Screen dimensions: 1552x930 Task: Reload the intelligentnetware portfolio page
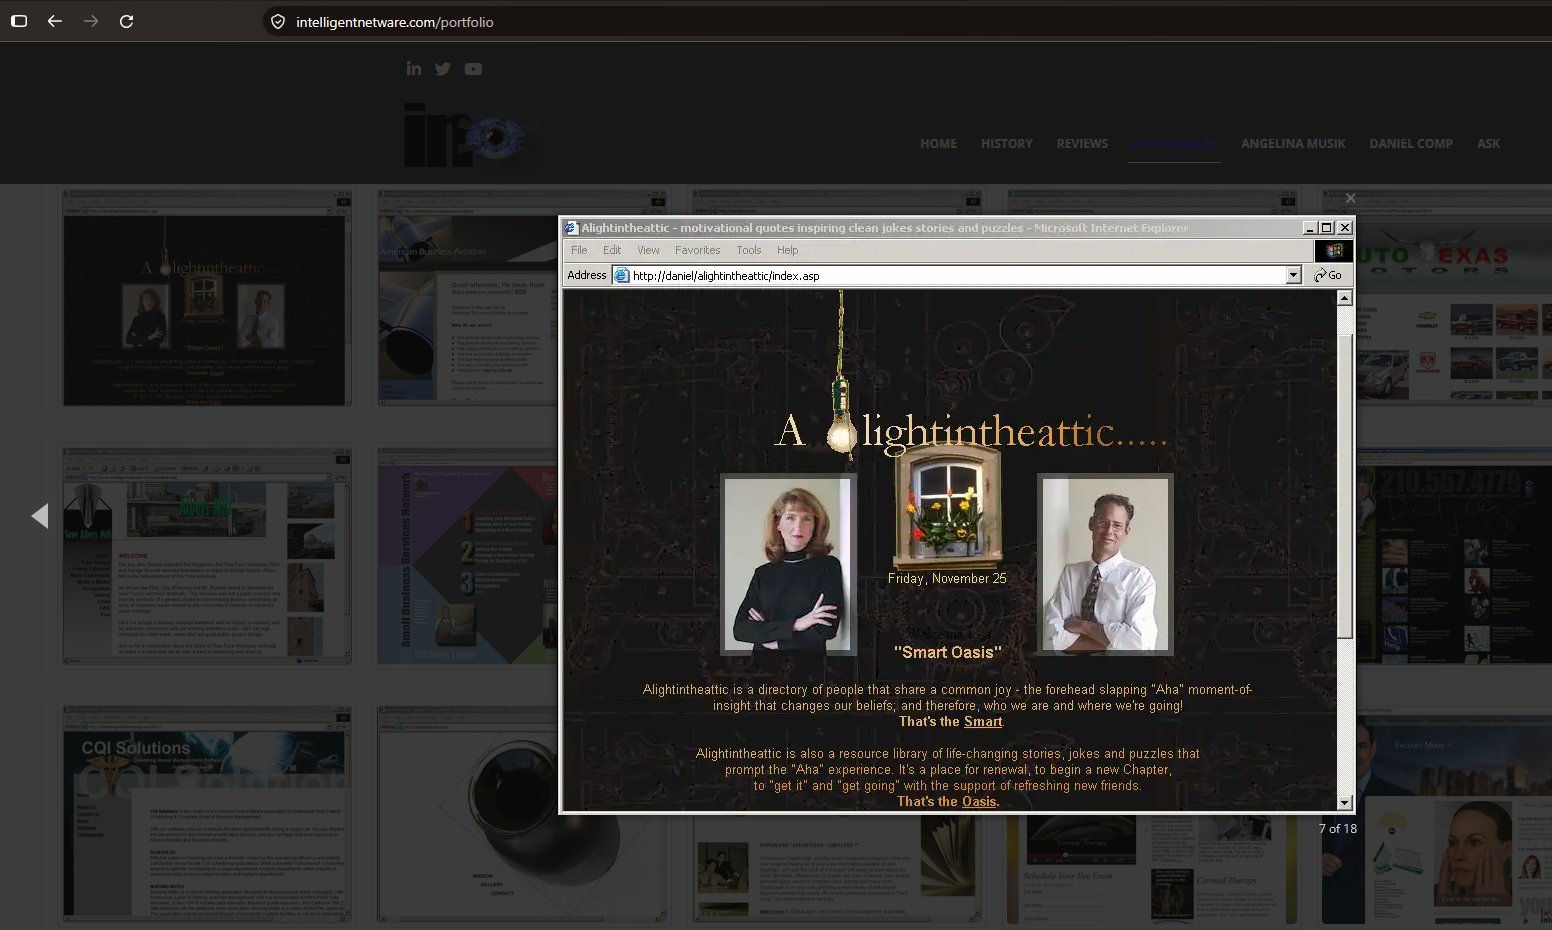[x=126, y=21]
